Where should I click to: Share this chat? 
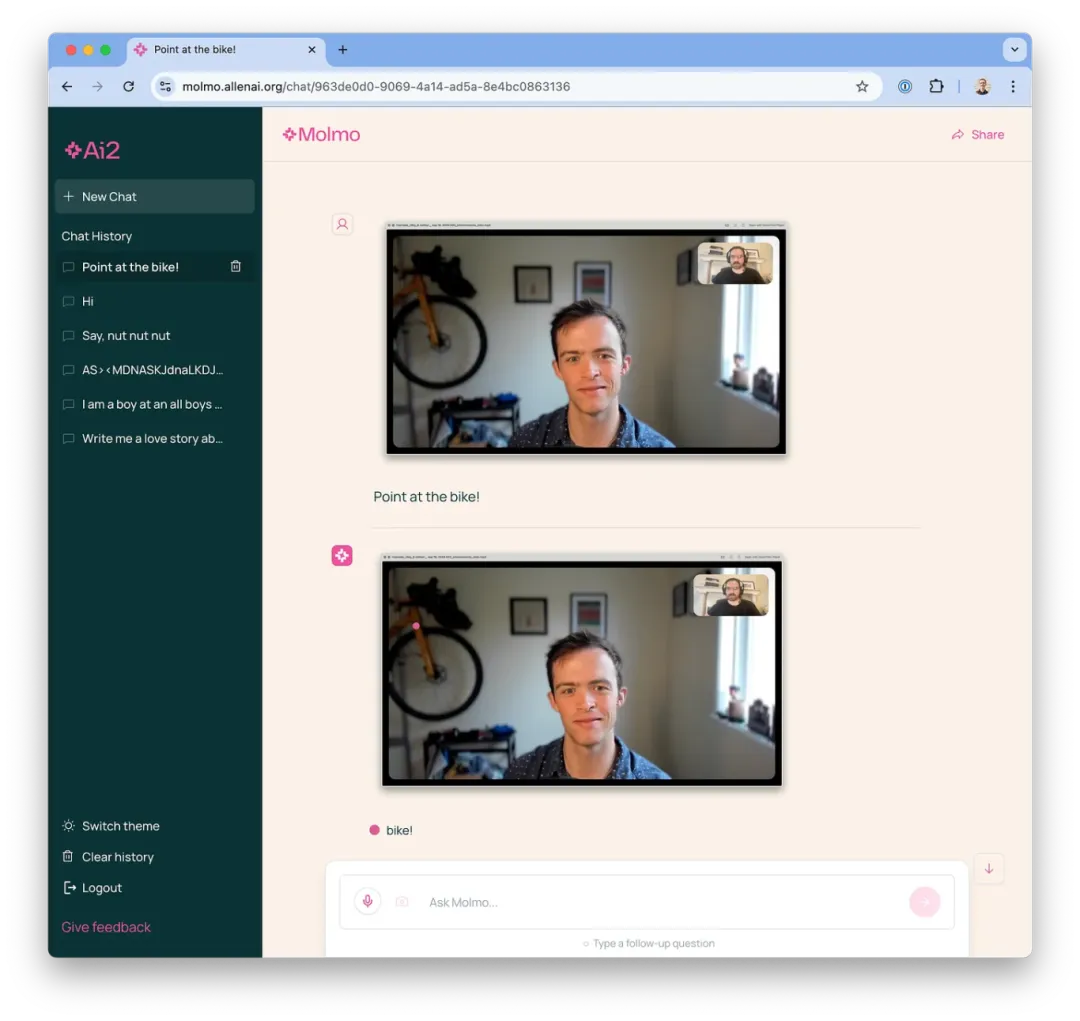tap(978, 135)
